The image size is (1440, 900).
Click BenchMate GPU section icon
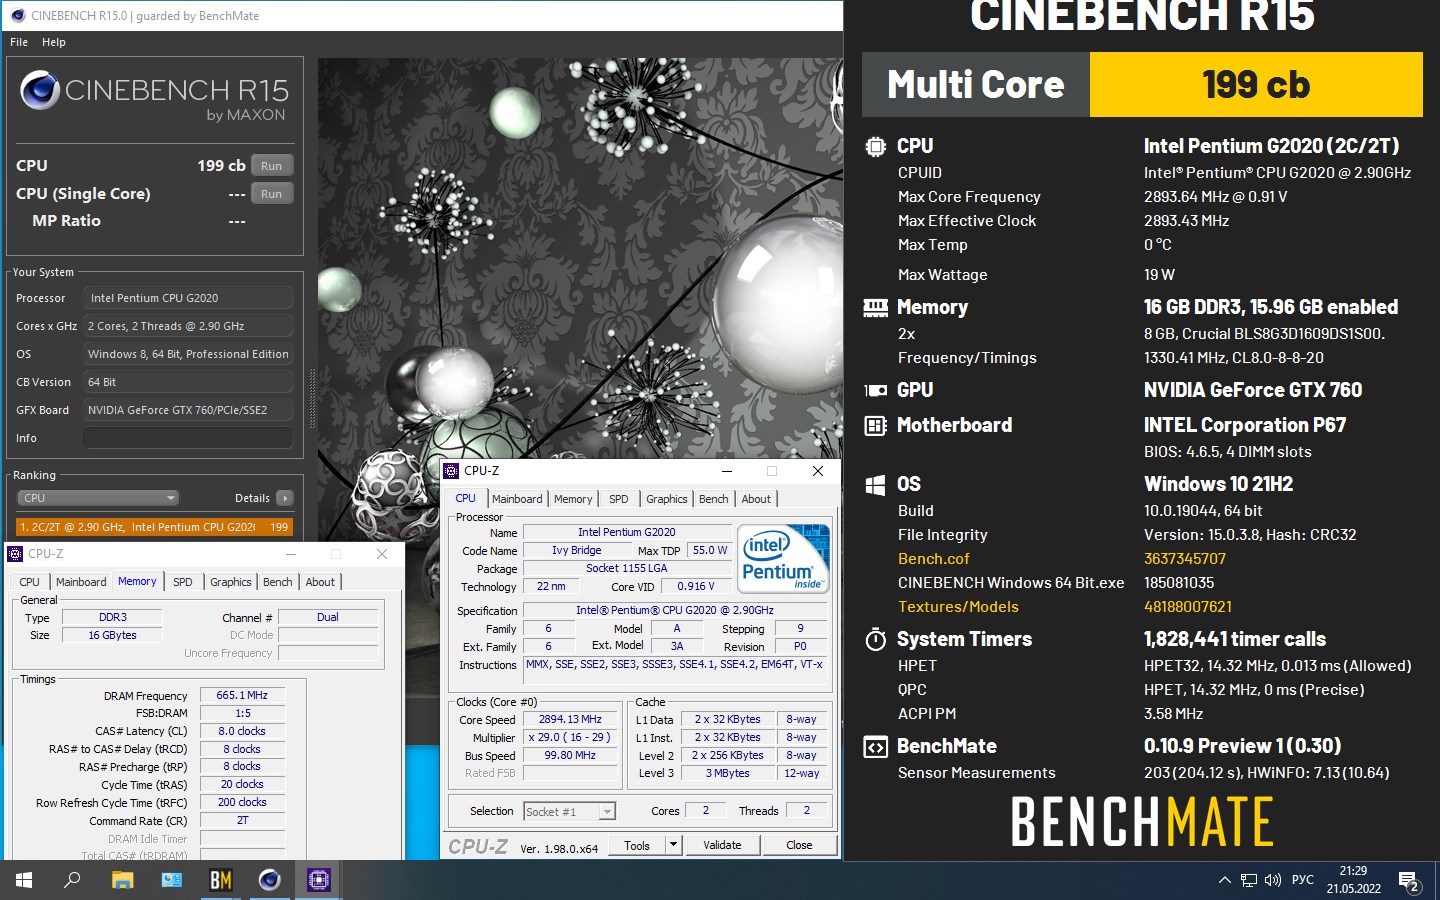[x=875, y=390]
